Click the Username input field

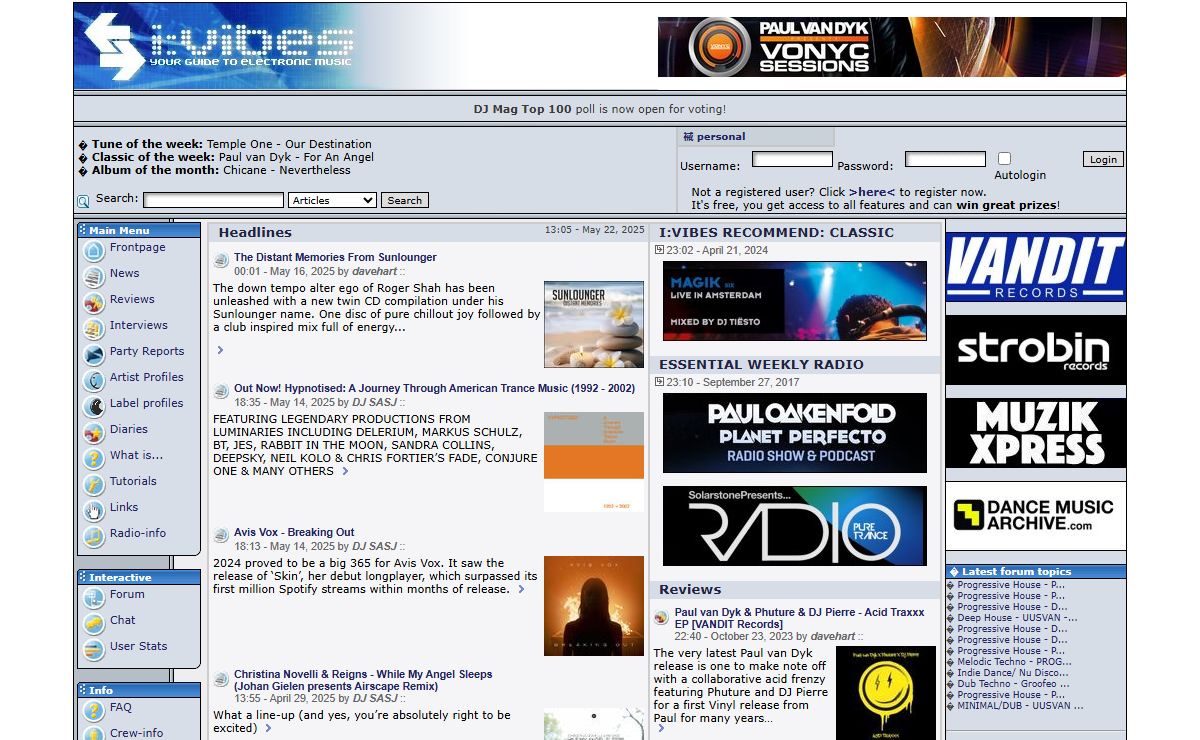[792, 159]
